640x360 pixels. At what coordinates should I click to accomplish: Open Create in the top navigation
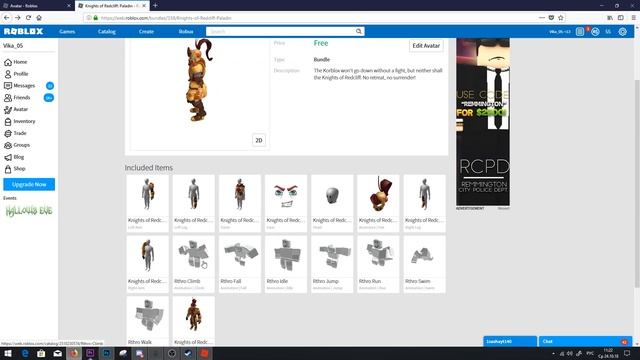click(x=146, y=31)
